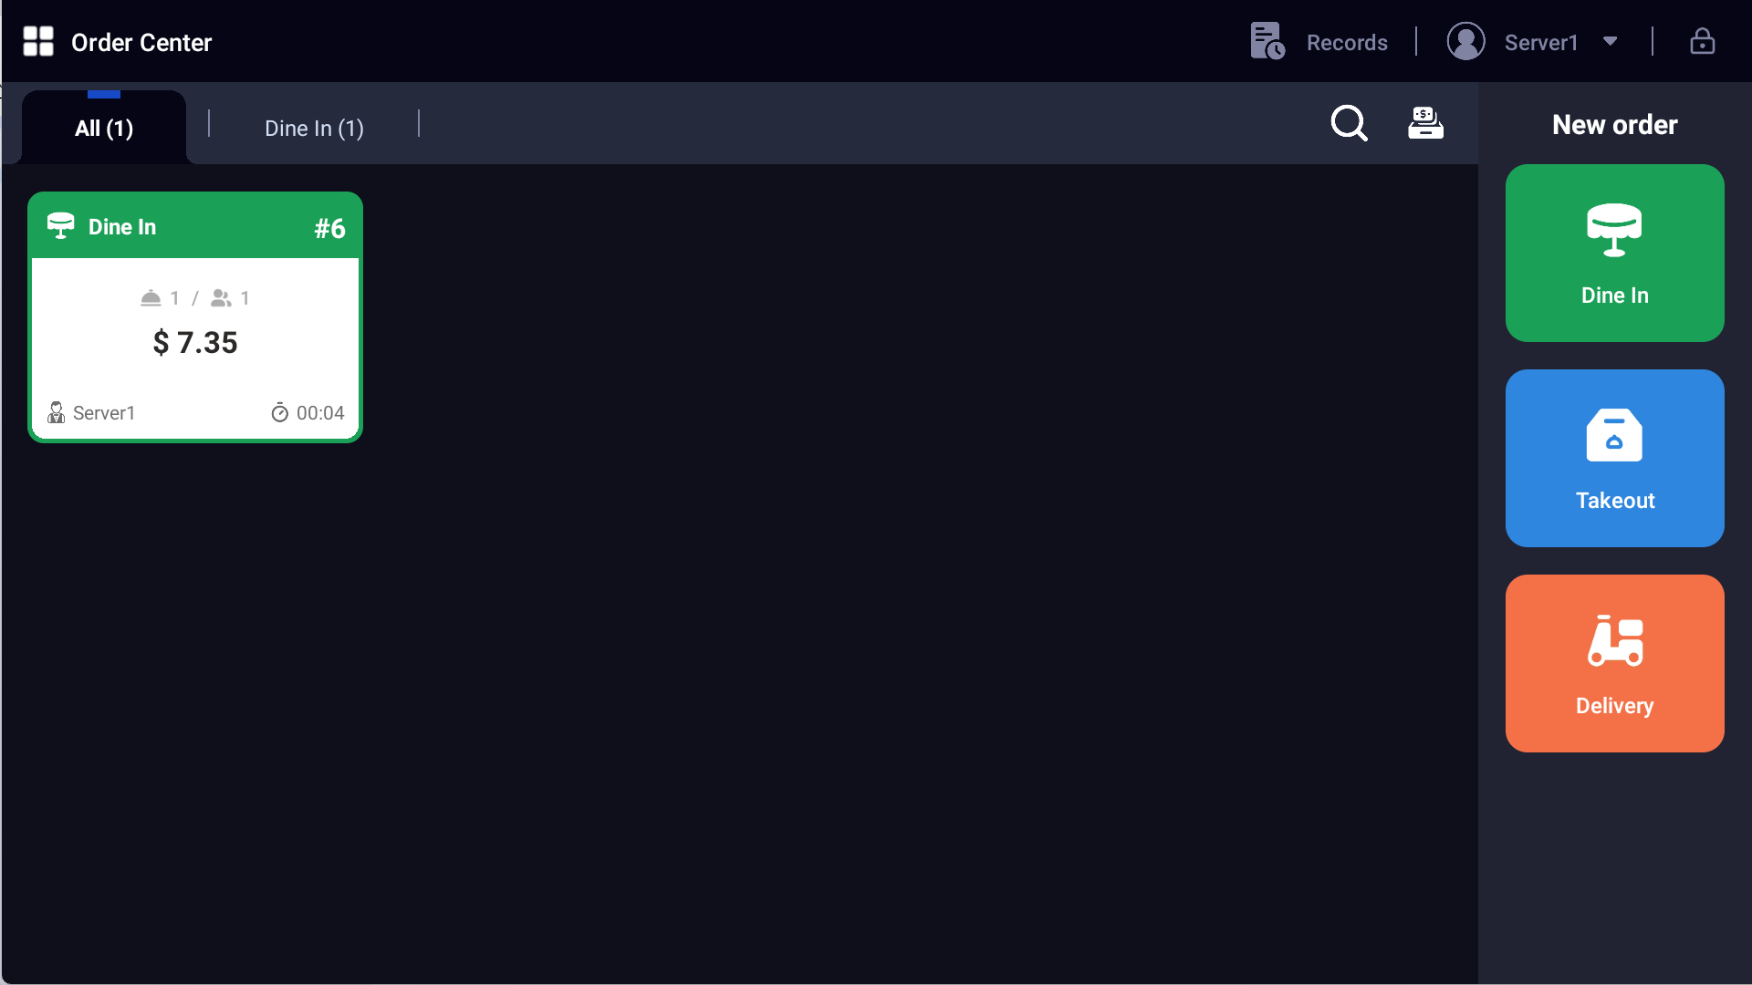Click the Order Center title
1752x985 pixels.
[x=142, y=43]
